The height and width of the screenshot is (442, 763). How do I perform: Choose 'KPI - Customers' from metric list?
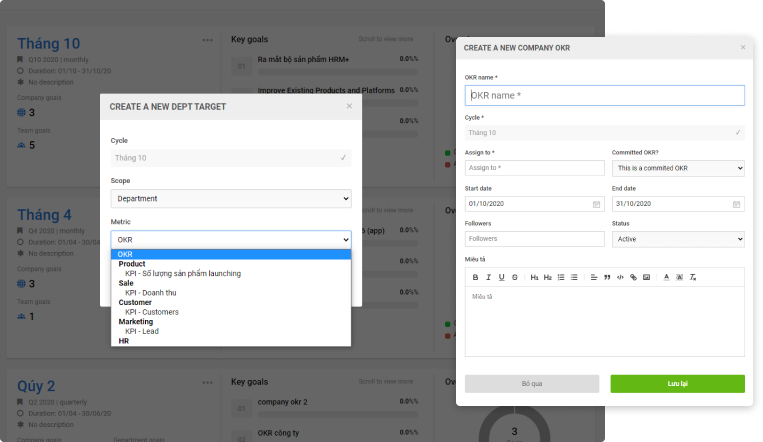tap(152, 312)
